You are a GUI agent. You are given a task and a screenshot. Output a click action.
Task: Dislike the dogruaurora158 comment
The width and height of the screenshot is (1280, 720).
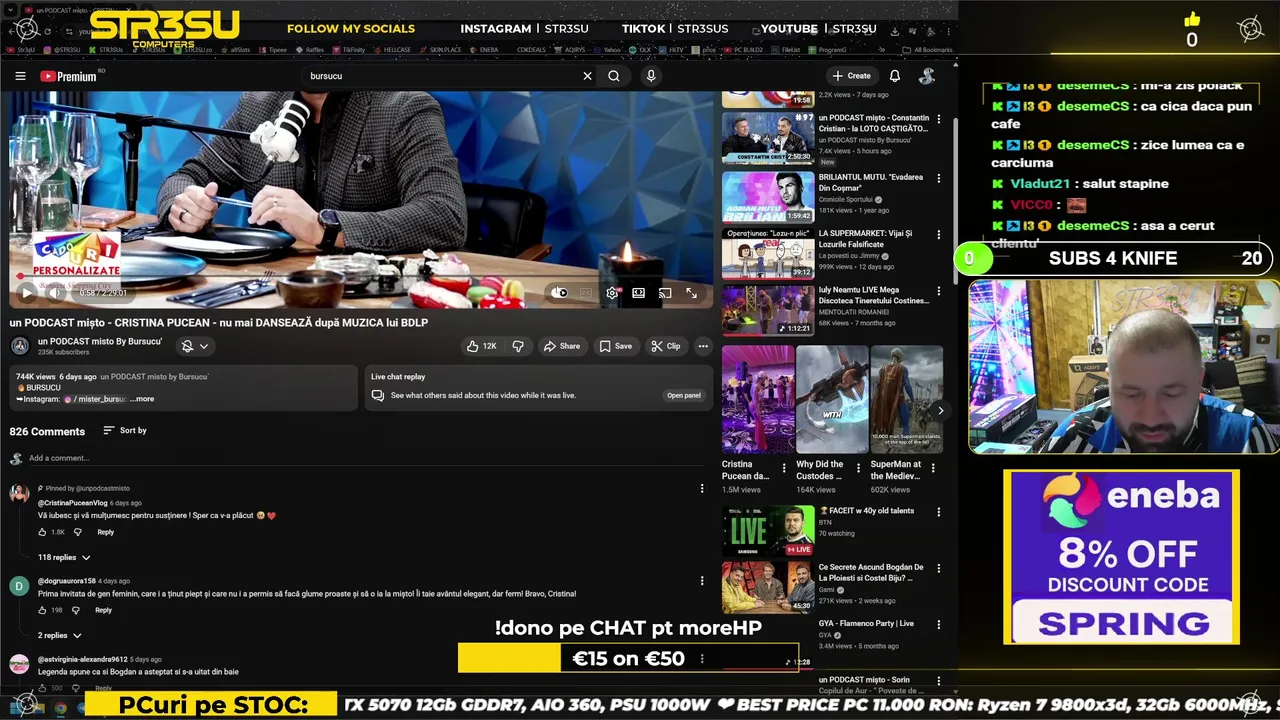pyautogui.click(x=75, y=610)
